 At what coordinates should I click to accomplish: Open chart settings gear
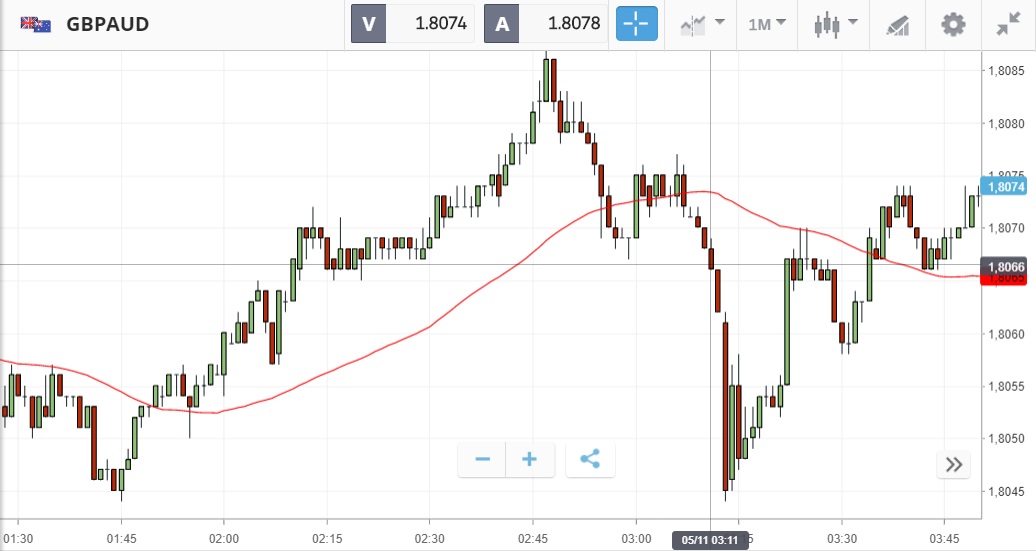954,24
